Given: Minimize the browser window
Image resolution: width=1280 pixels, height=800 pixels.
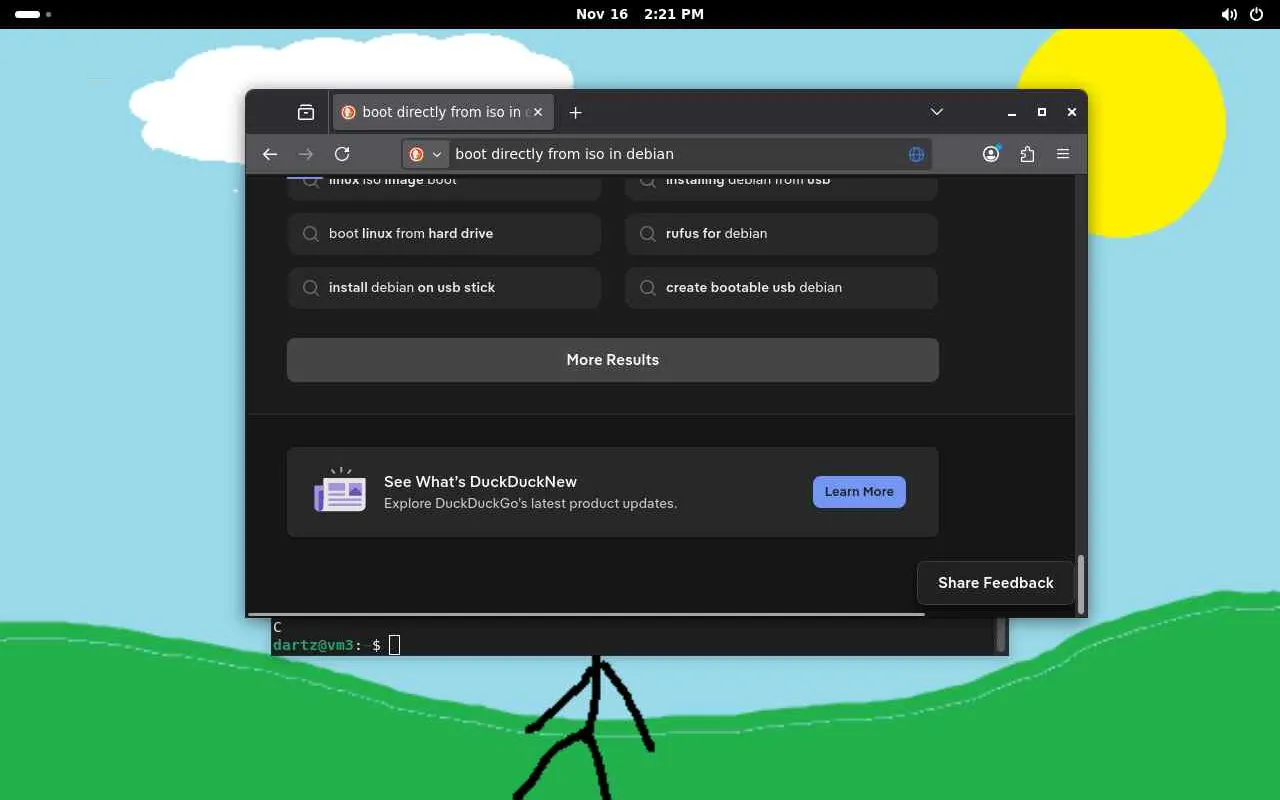Looking at the screenshot, I should point(1012,112).
